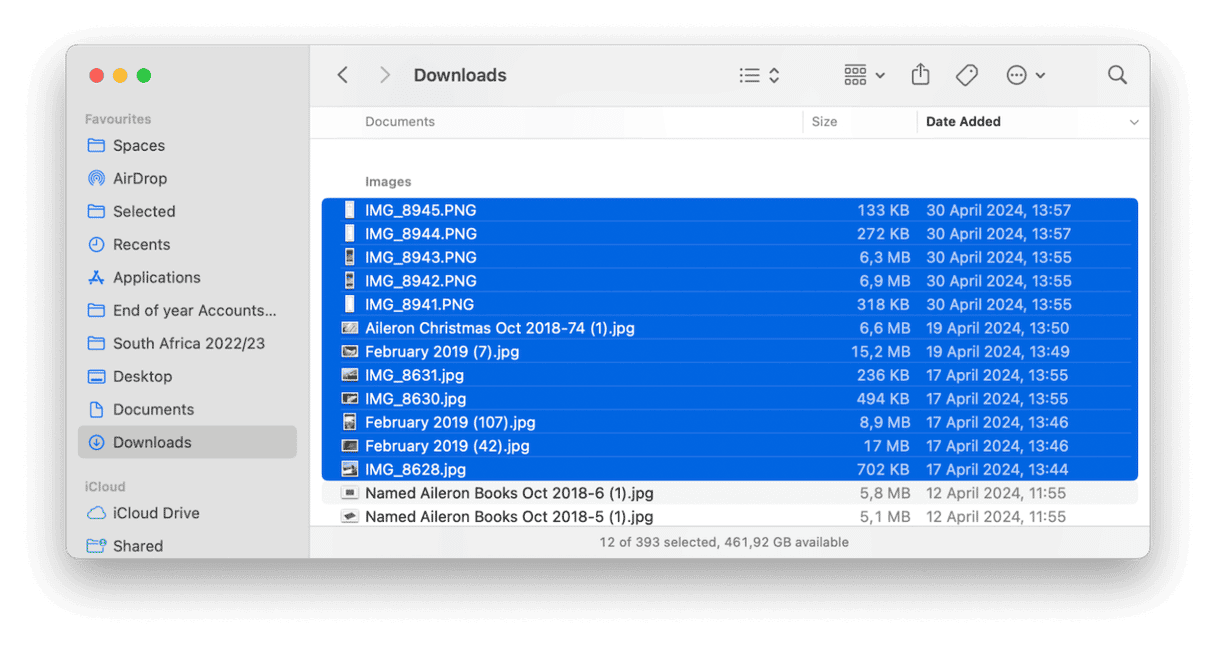The height and width of the screenshot is (646, 1216).
Task: Click the Search icon in the toolbar
Action: pyautogui.click(x=1117, y=74)
